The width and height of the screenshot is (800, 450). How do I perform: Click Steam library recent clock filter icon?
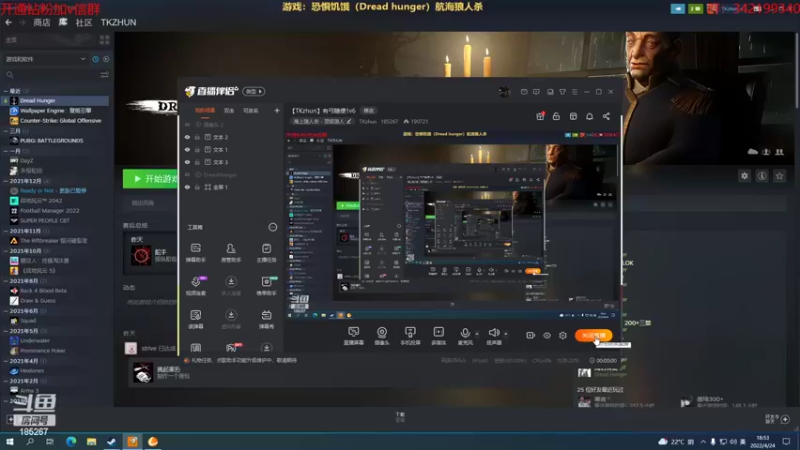(95, 59)
